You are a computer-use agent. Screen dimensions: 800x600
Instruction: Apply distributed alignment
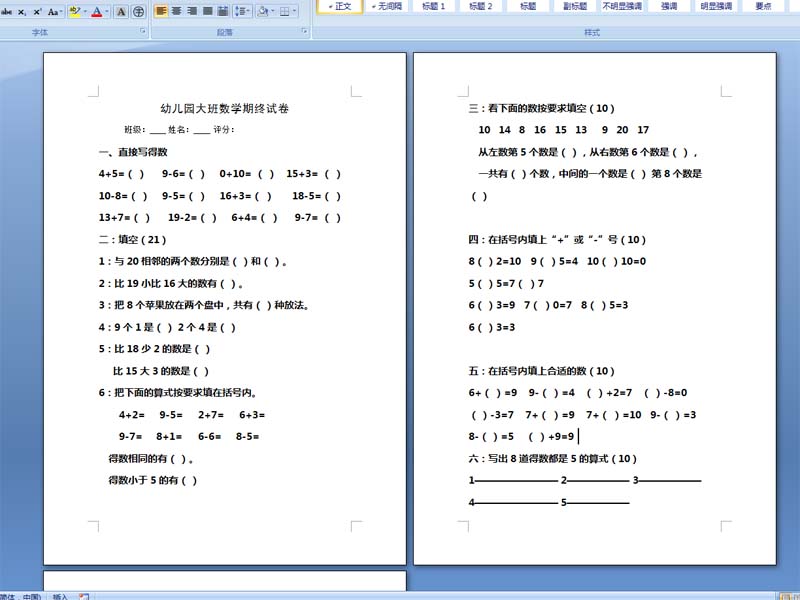[223, 11]
